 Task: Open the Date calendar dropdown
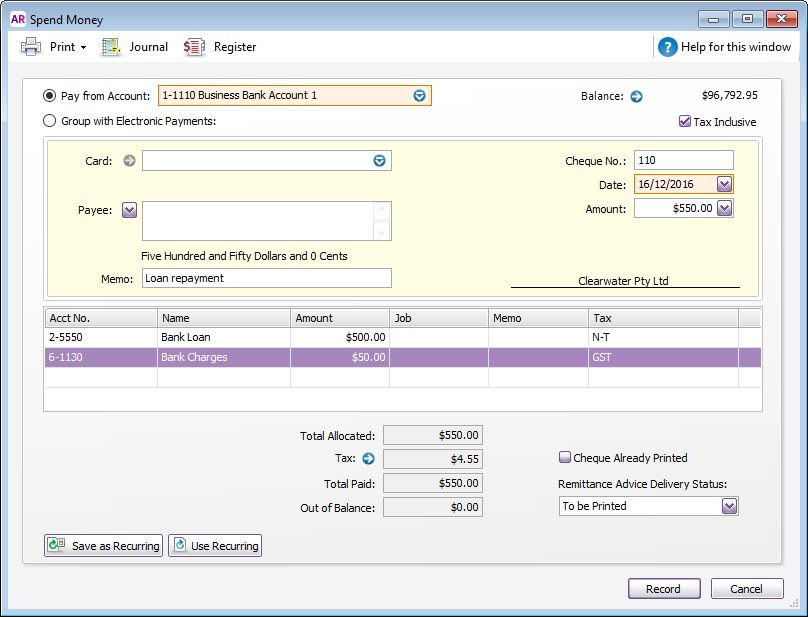[725, 184]
